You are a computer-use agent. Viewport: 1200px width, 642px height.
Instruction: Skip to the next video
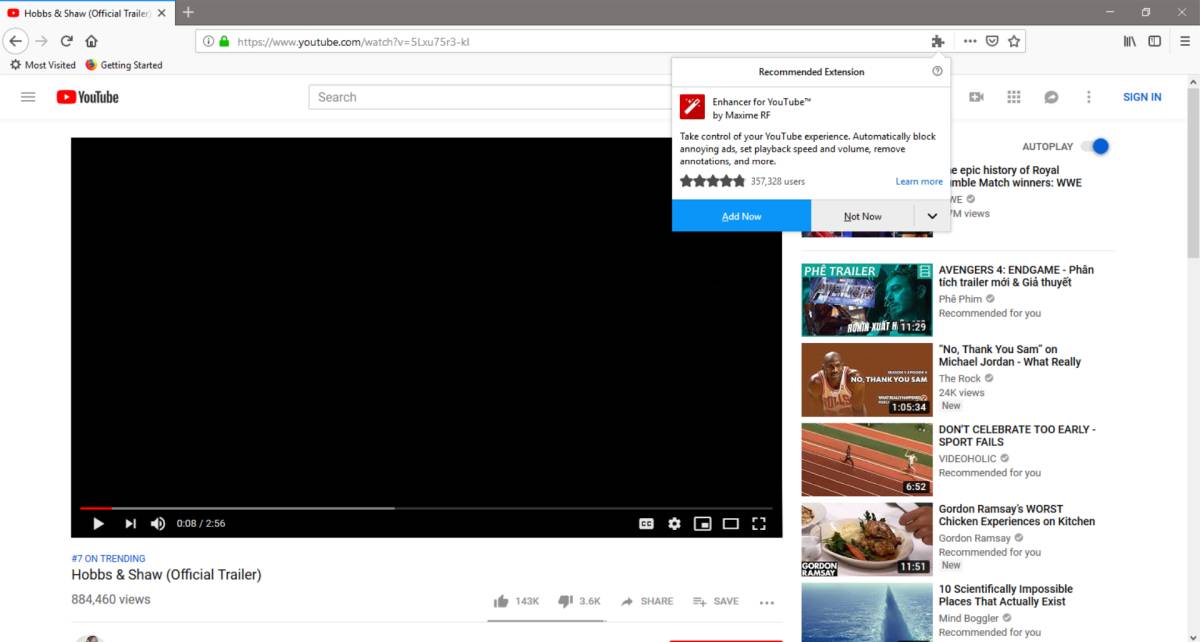[130, 523]
